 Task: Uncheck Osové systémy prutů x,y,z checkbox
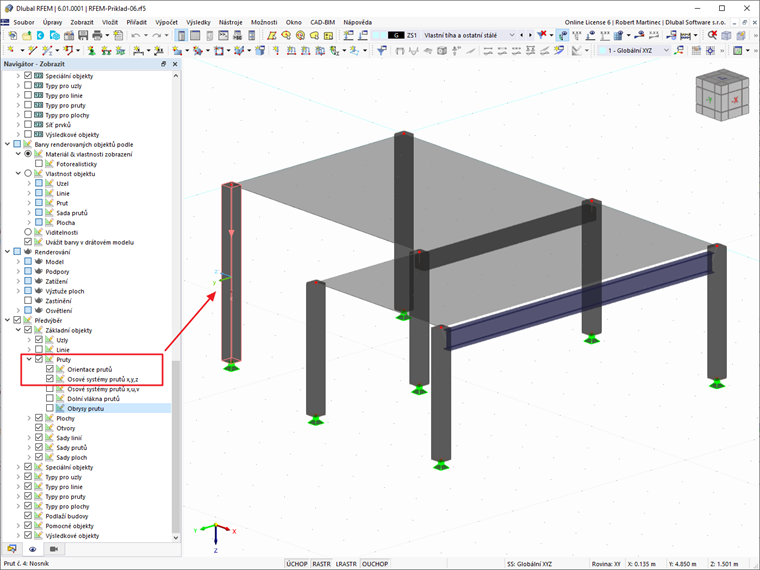pos(50,379)
